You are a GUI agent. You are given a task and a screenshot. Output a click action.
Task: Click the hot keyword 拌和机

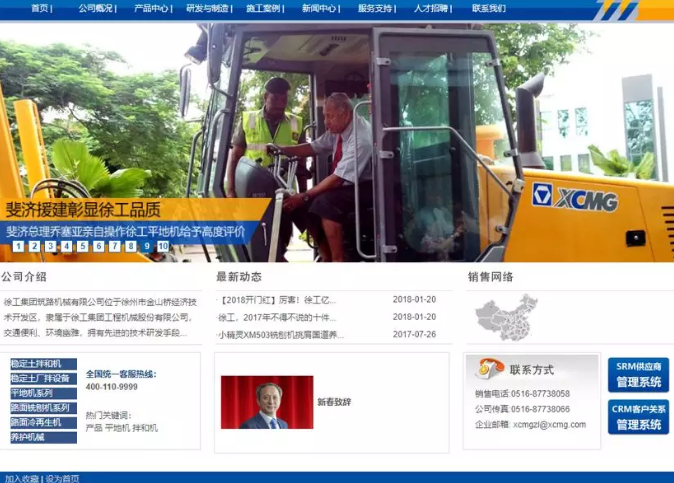pyautogui.click(x=145, y=428)
